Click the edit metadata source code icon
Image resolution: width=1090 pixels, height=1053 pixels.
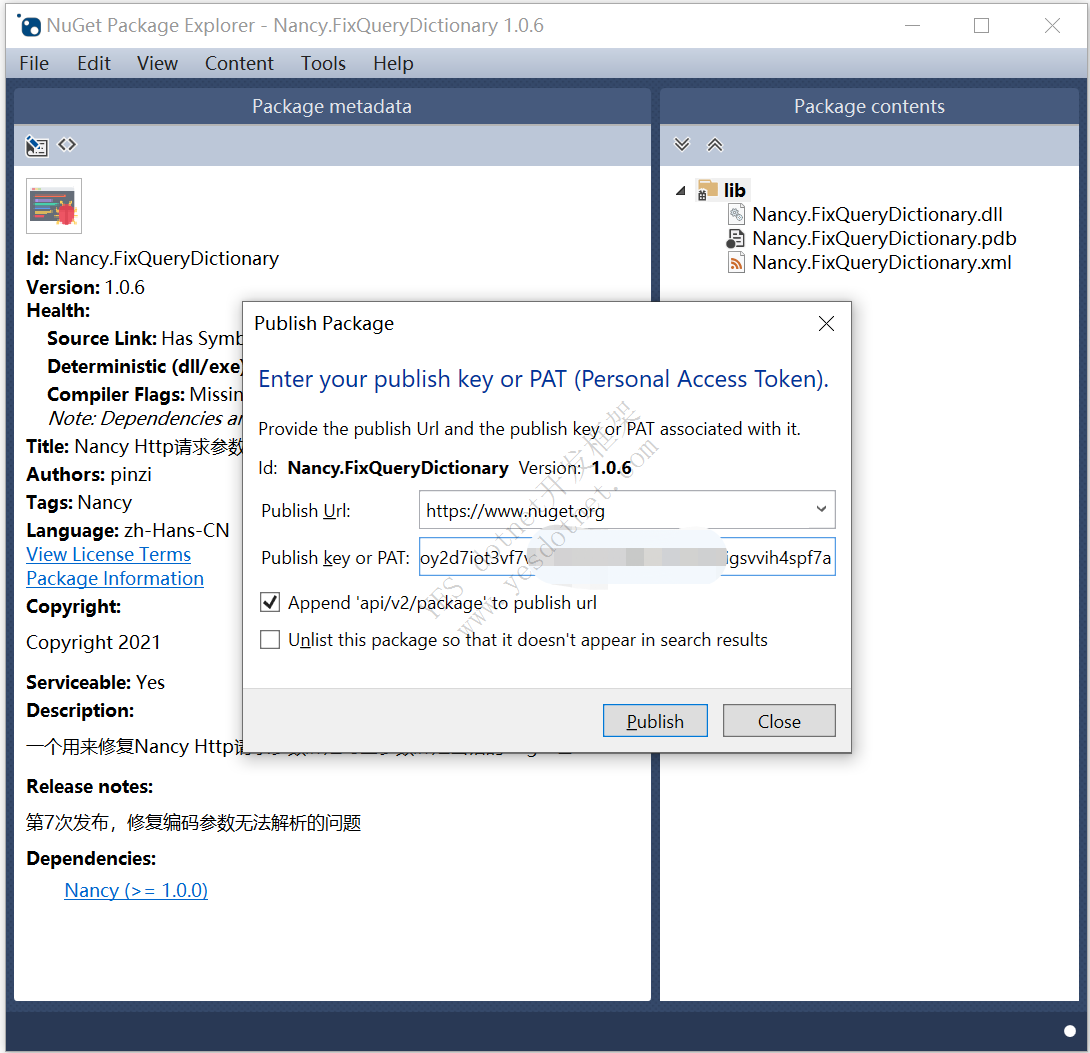pos(67,145)
